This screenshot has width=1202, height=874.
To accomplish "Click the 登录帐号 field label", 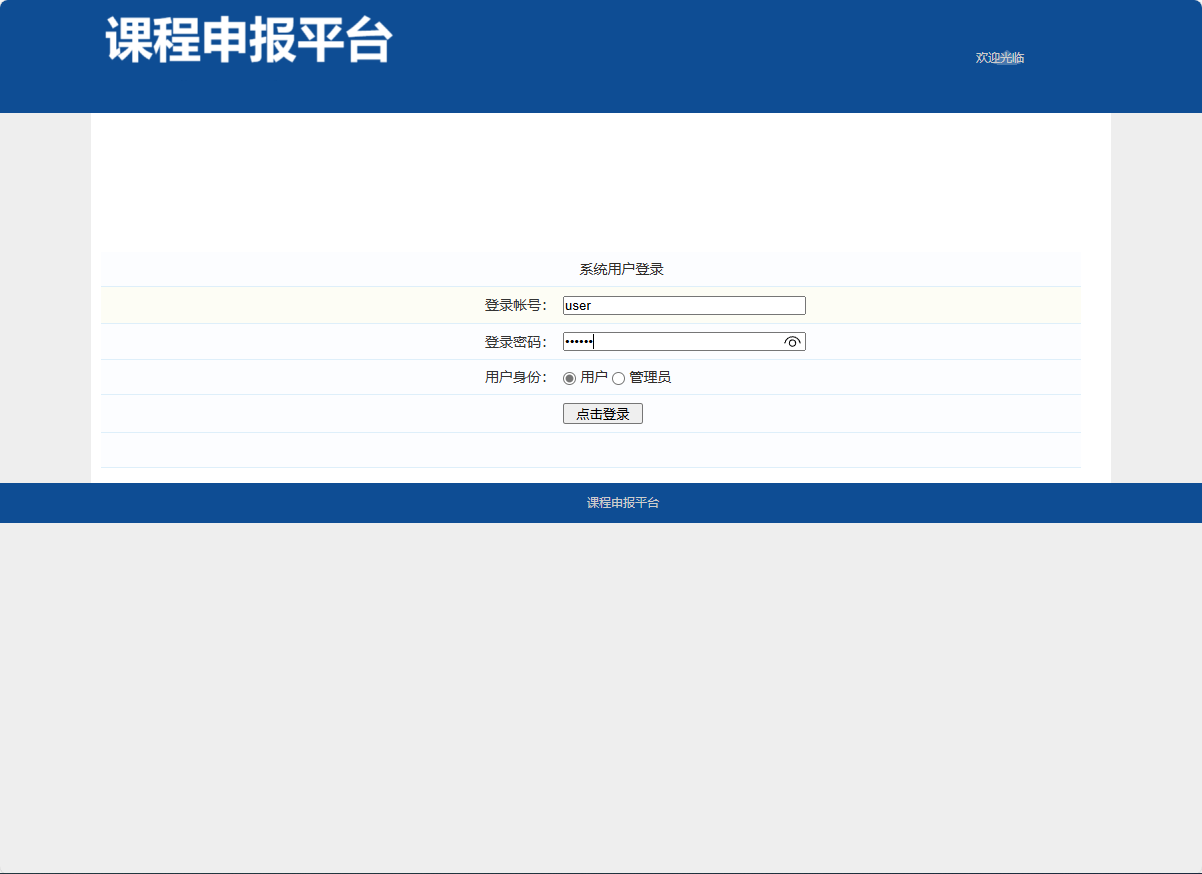I will (514, 305).
